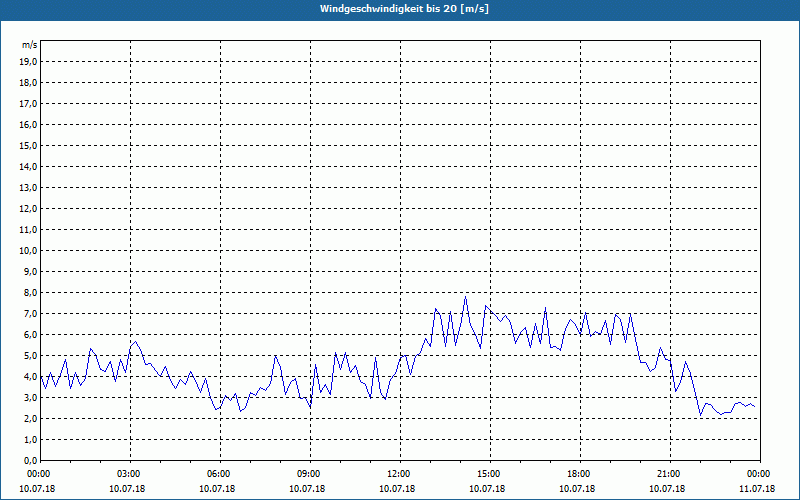Select the '10.07.18' date under 12:00
Viewport: 800px width, 500px height.
click(x=397, y=489)
